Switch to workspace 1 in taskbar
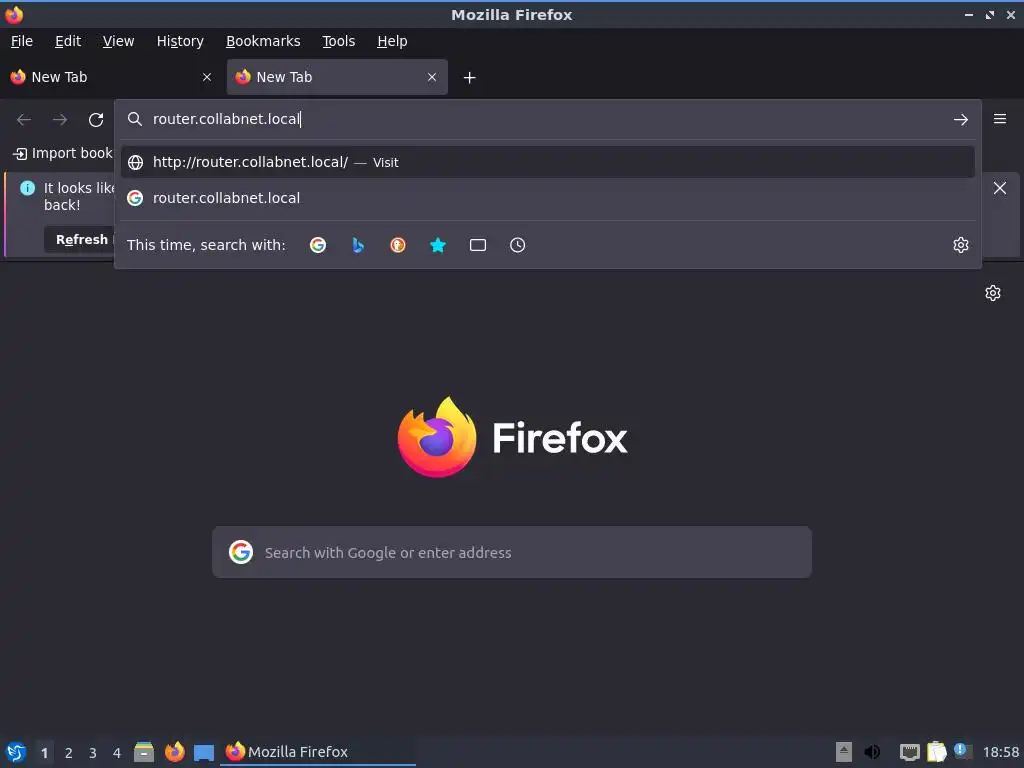1024x768 pixels. [44, 753]
